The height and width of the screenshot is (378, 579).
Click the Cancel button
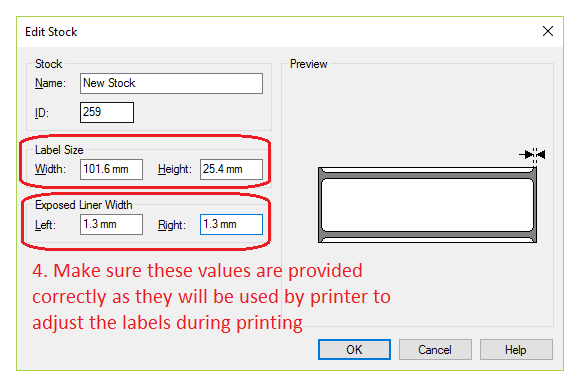pos(435,350)
